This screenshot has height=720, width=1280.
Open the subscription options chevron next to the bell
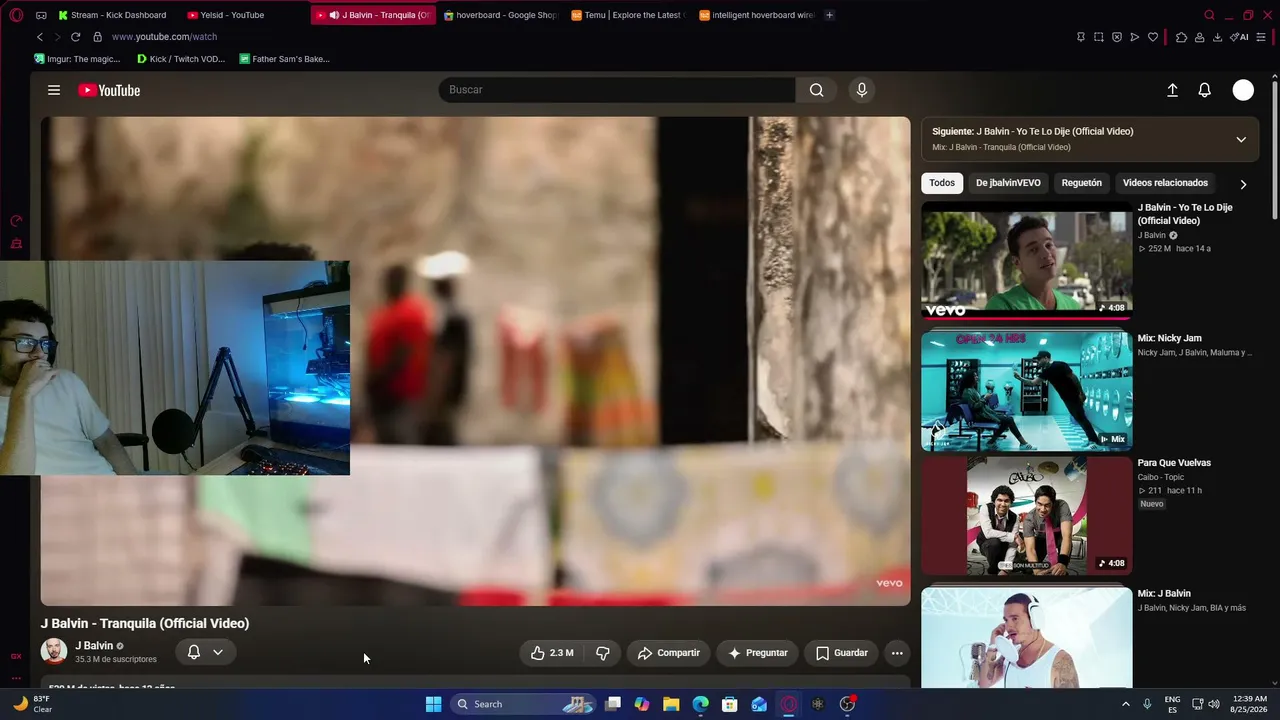[218, 652]
